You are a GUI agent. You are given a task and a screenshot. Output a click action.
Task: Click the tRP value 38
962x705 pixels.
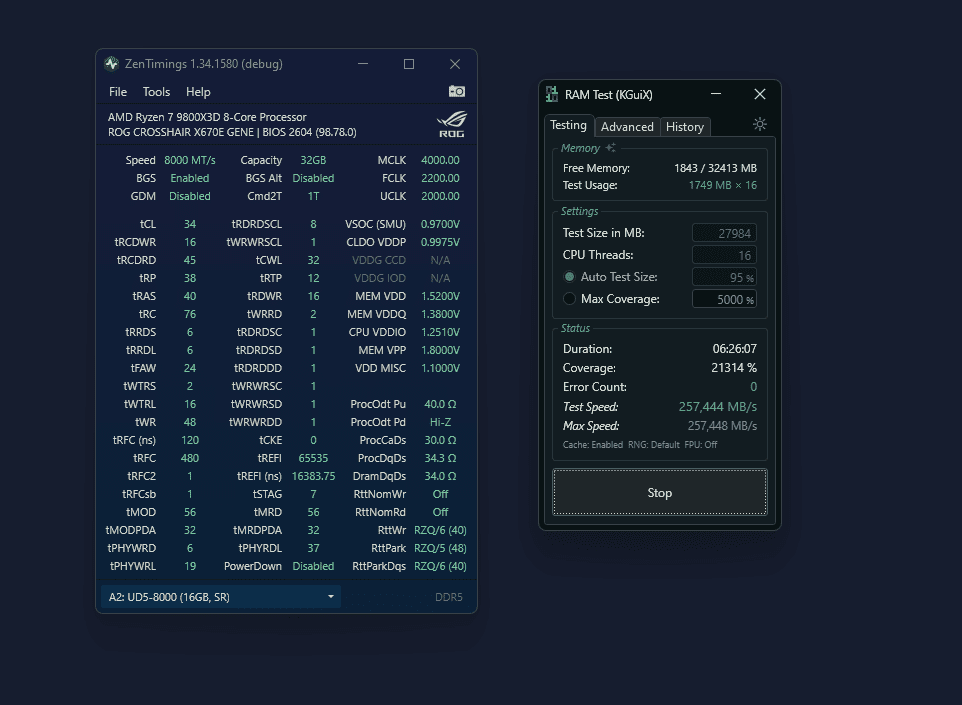190,278
